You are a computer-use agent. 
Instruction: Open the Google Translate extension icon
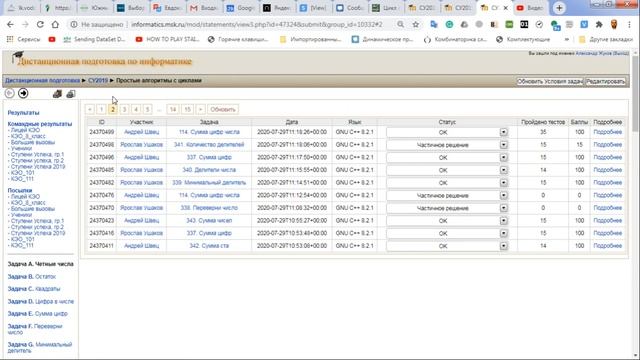(434, 24)
